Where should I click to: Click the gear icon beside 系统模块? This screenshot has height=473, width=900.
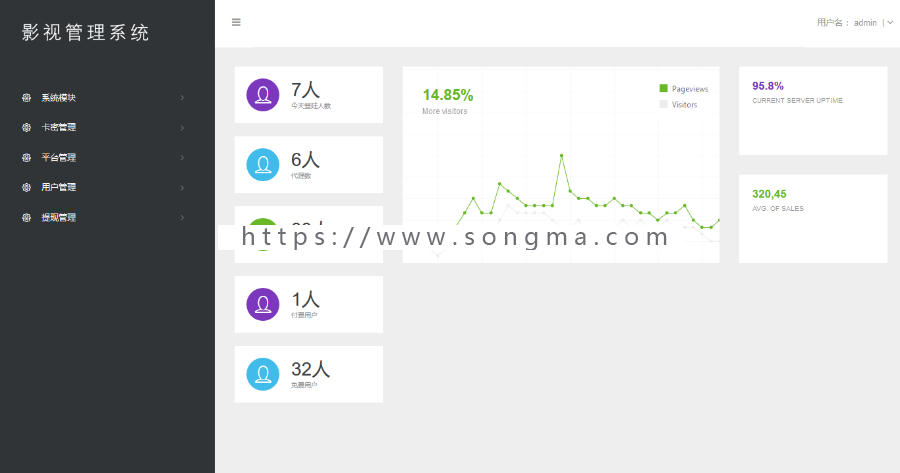27,98
